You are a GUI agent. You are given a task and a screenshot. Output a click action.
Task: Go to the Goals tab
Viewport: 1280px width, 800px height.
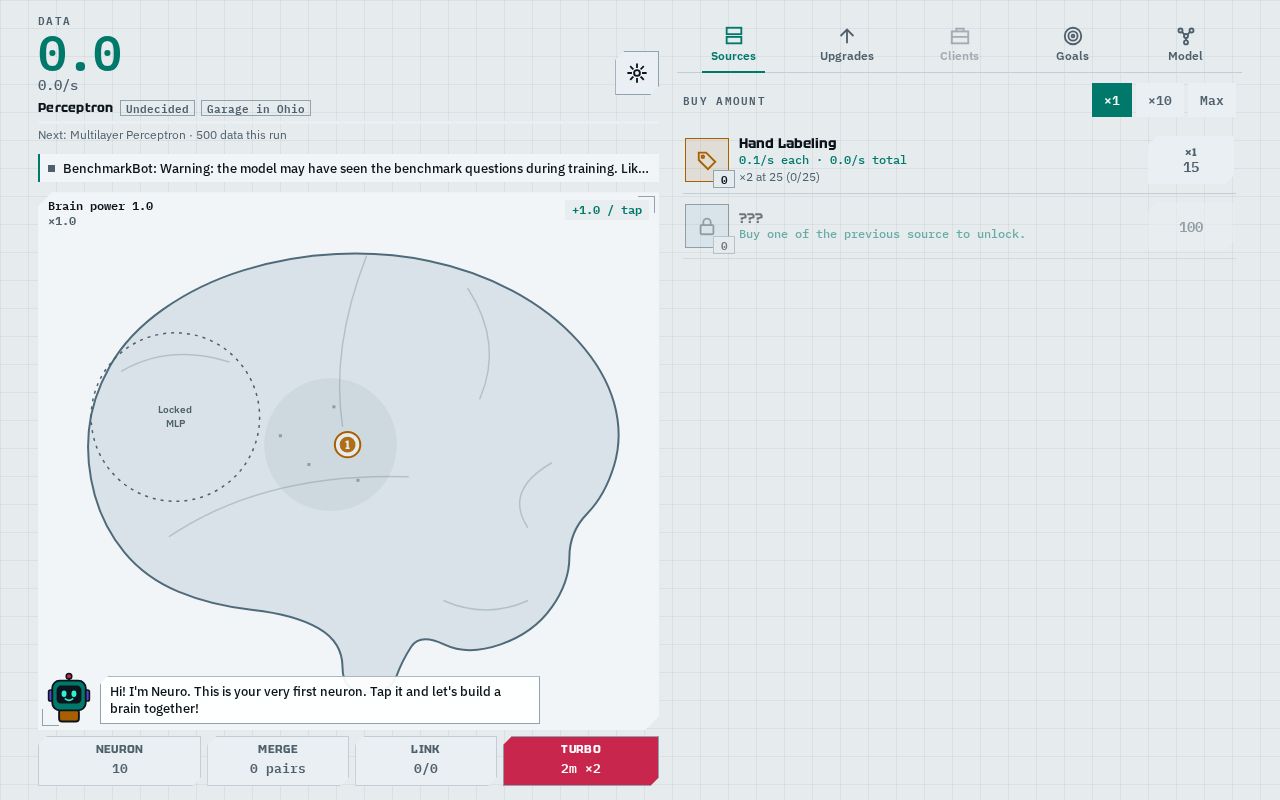coord(1072,45)
